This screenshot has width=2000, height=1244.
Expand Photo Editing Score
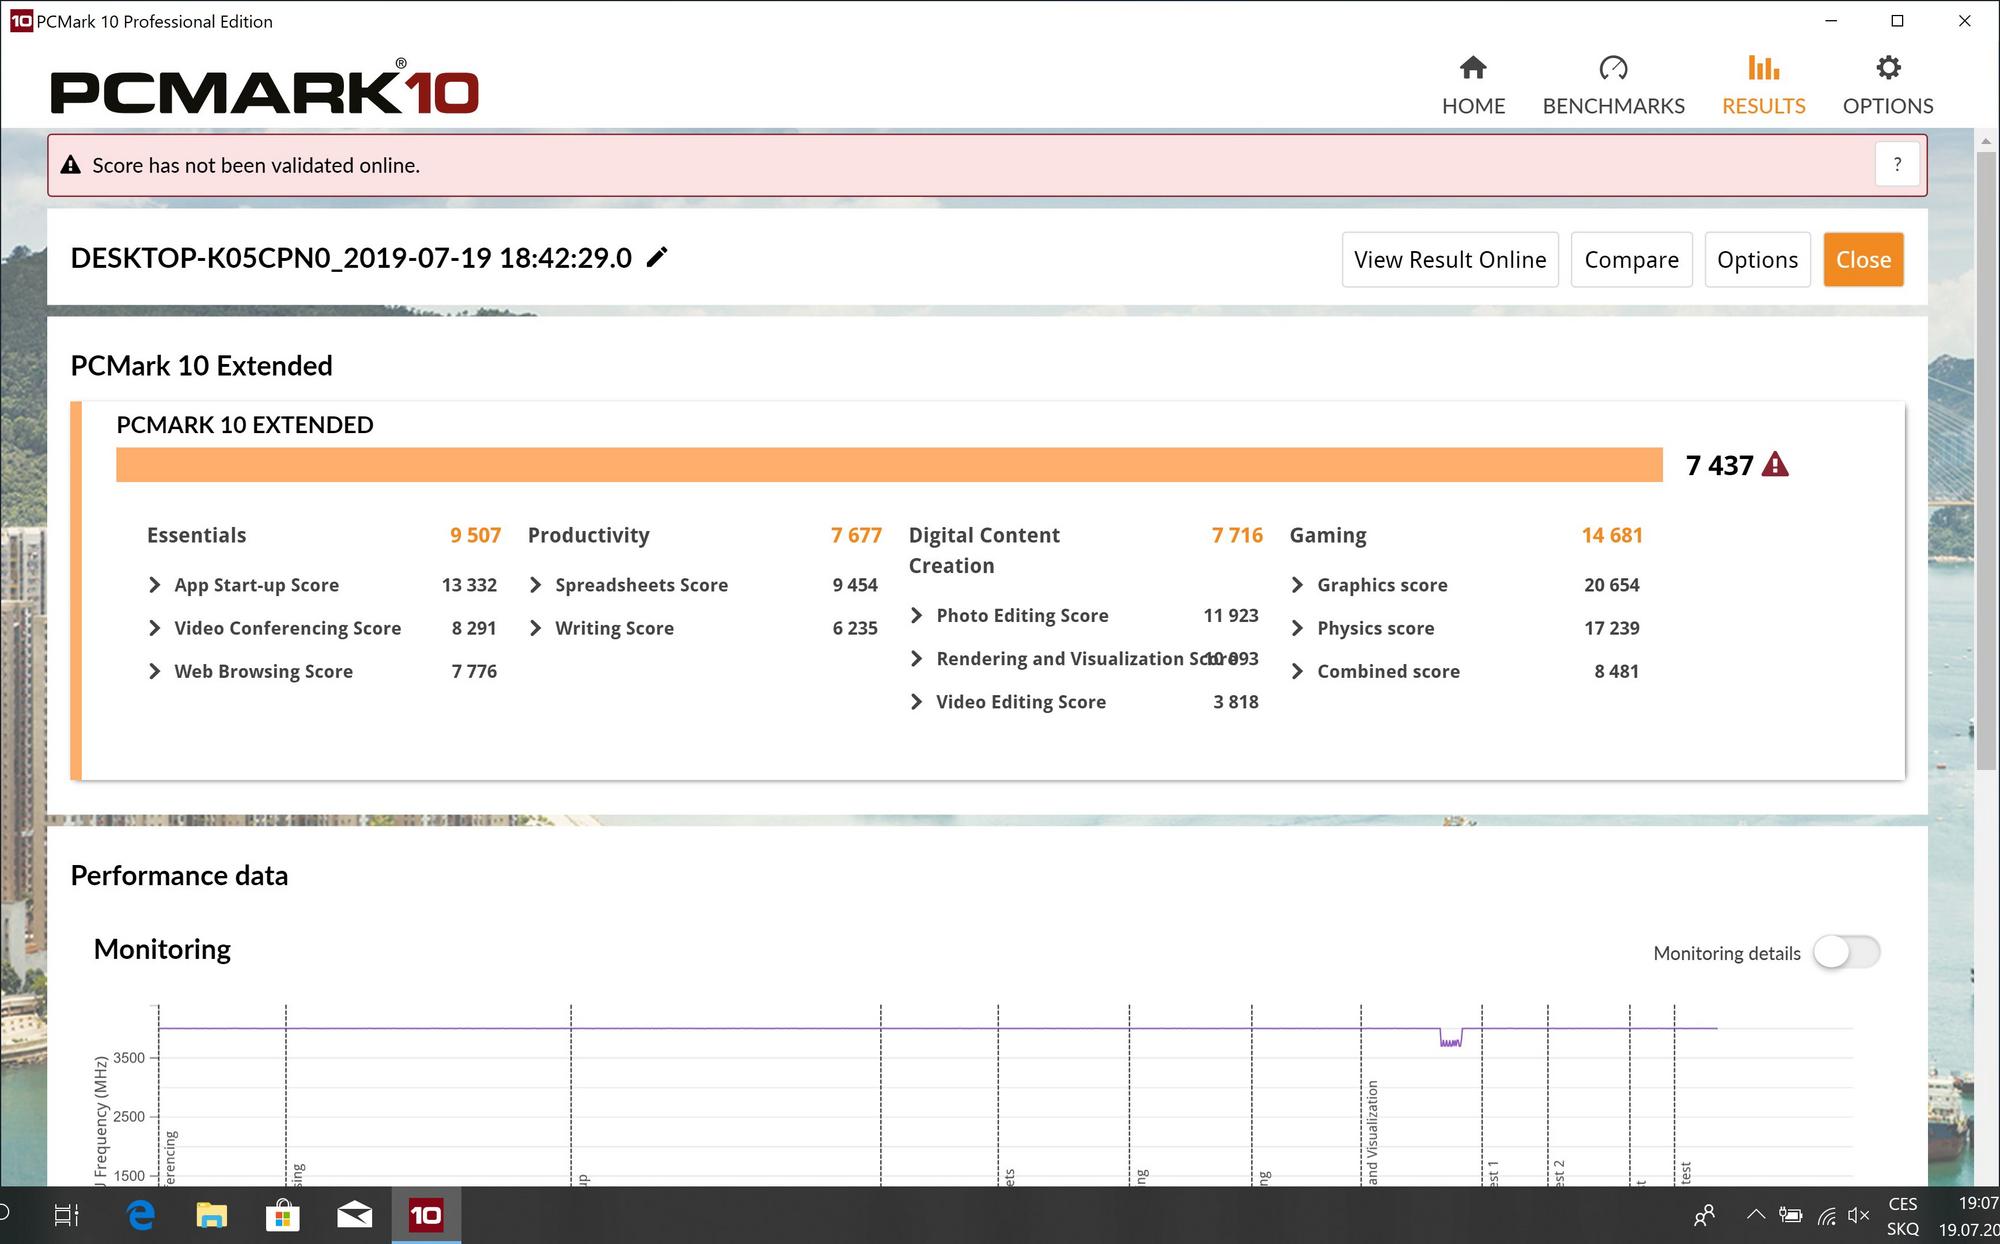916,615
